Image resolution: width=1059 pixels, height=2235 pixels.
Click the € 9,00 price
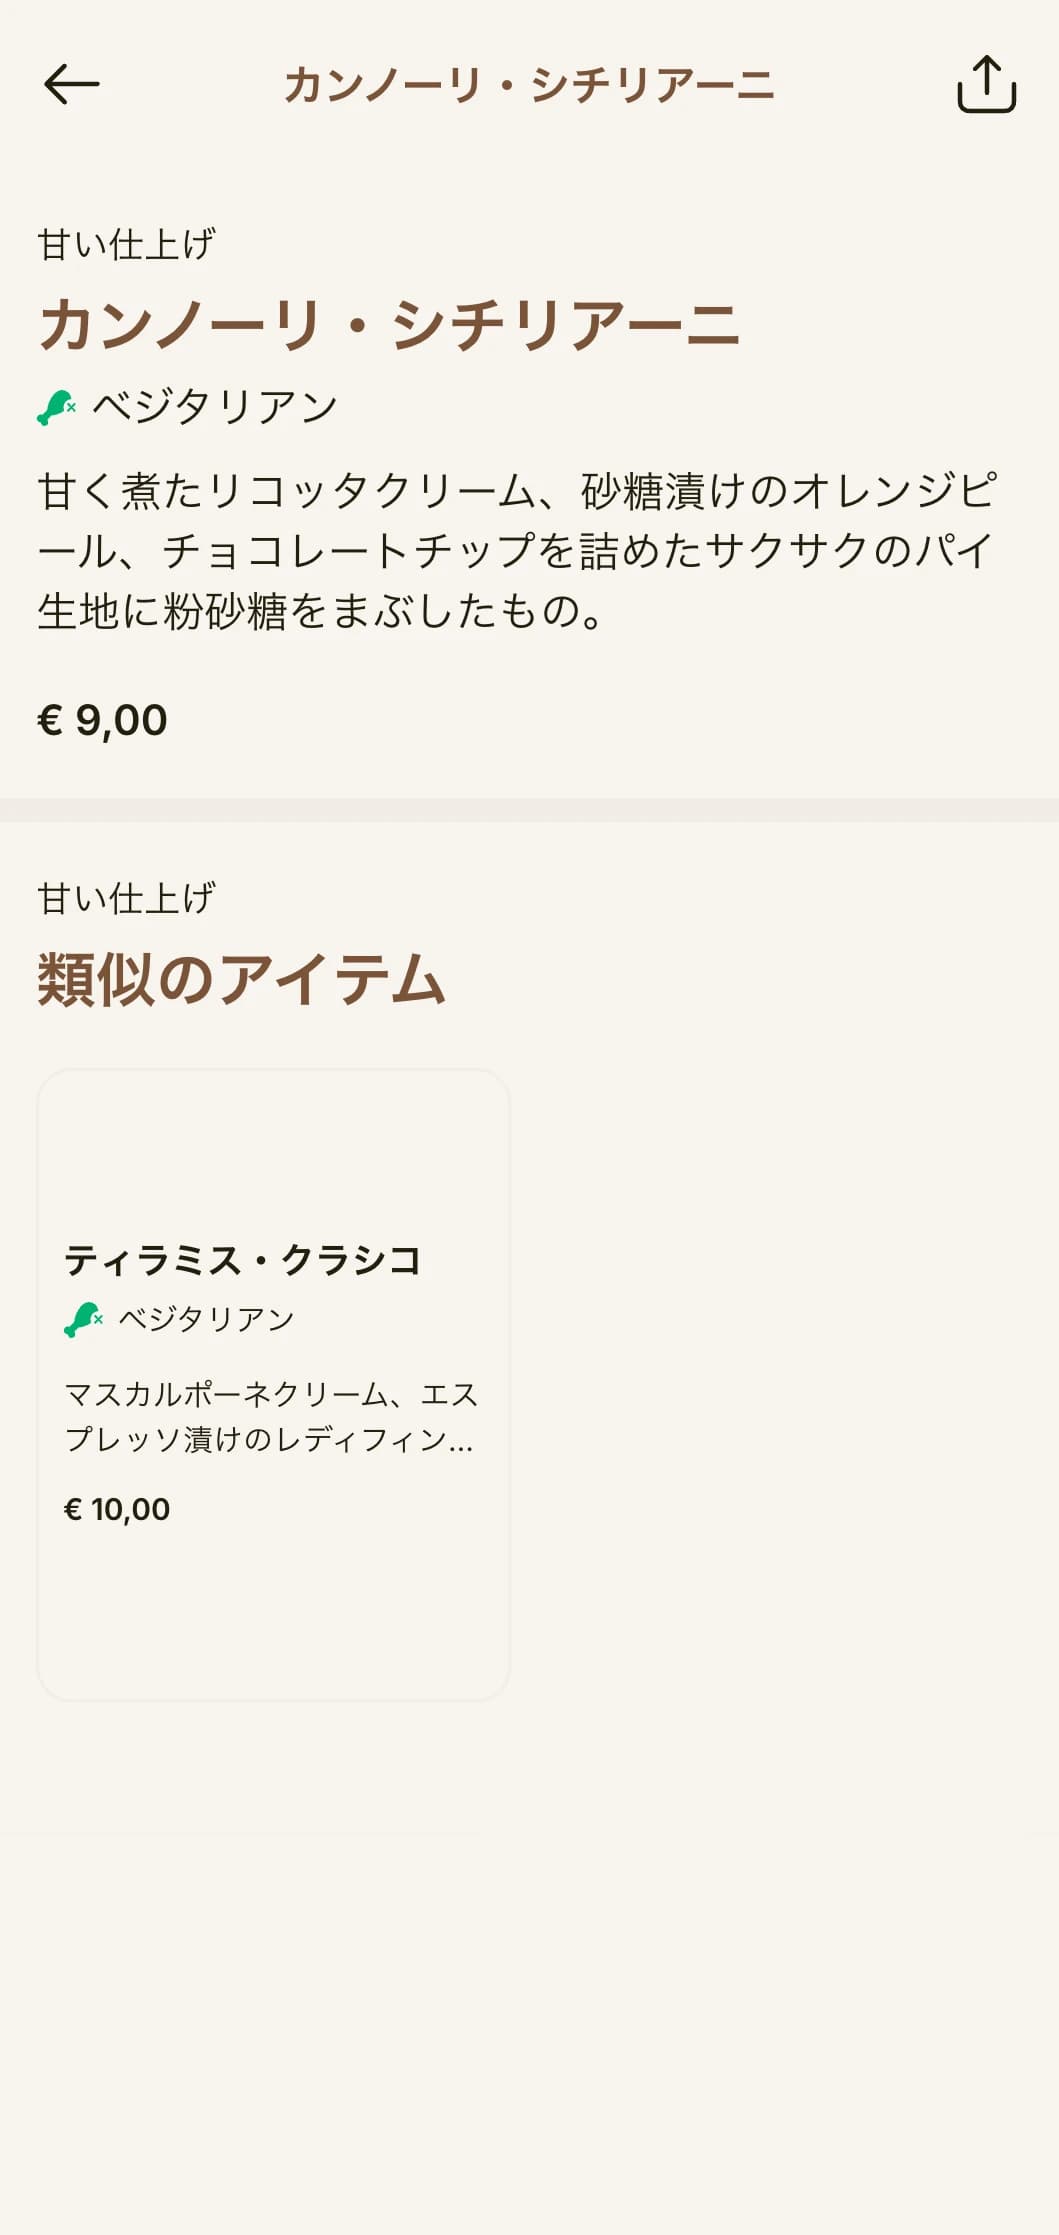point(102,720)
